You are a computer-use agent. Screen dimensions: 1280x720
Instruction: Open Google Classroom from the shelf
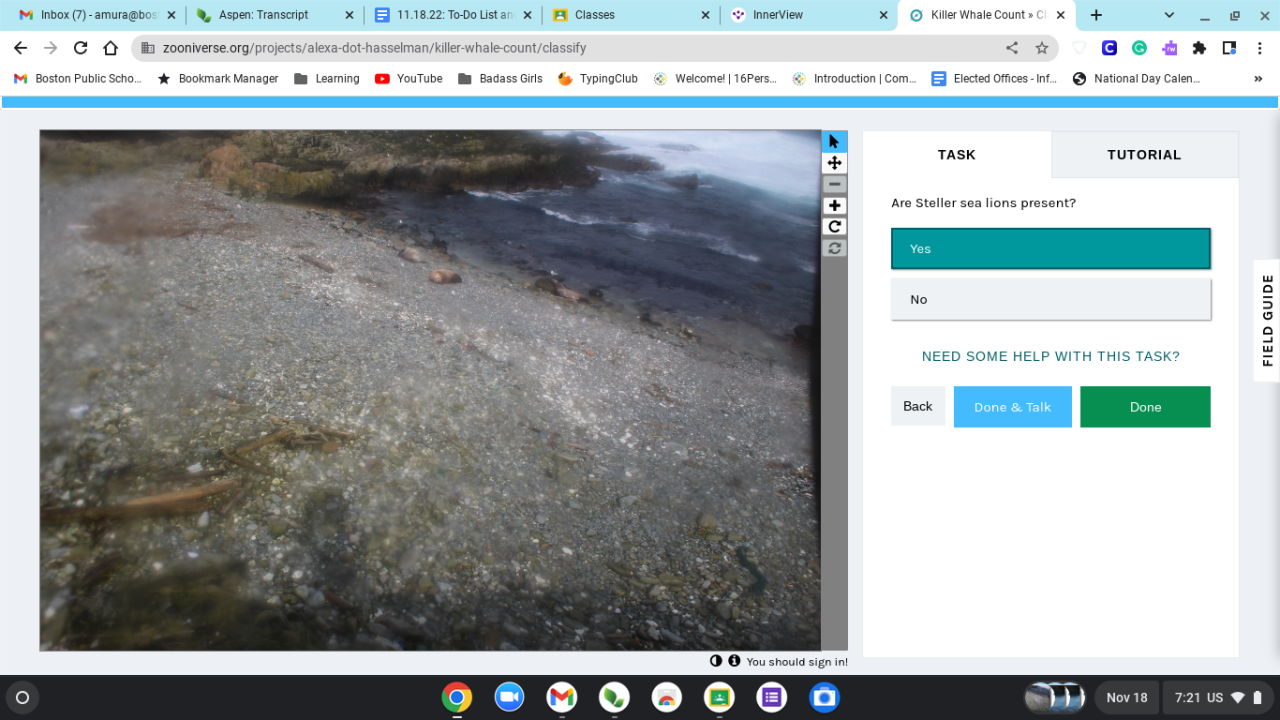pos(719,697)
